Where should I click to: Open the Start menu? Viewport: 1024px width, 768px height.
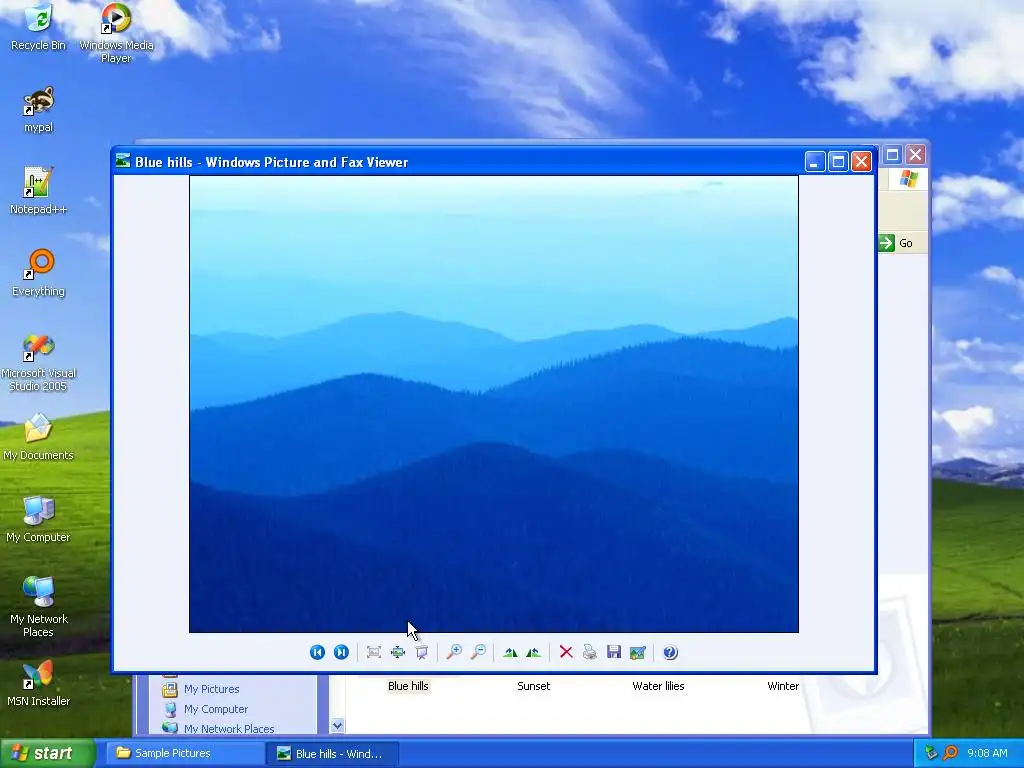[x=48, y=754]
